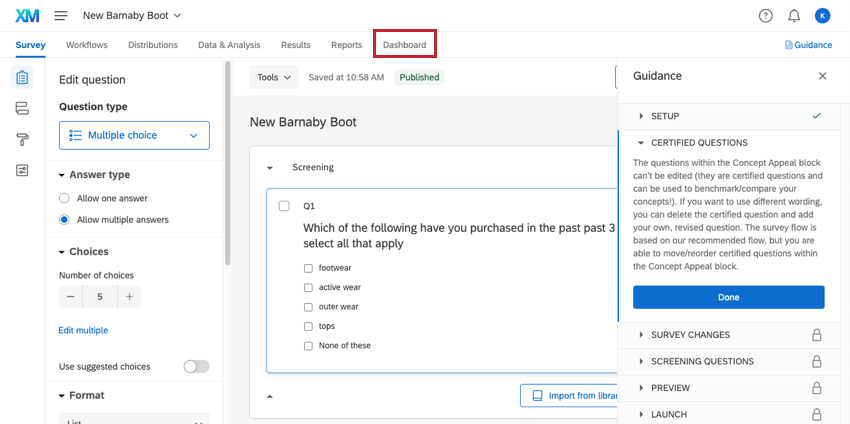Click the Done button in Guidance

[728, 297]
